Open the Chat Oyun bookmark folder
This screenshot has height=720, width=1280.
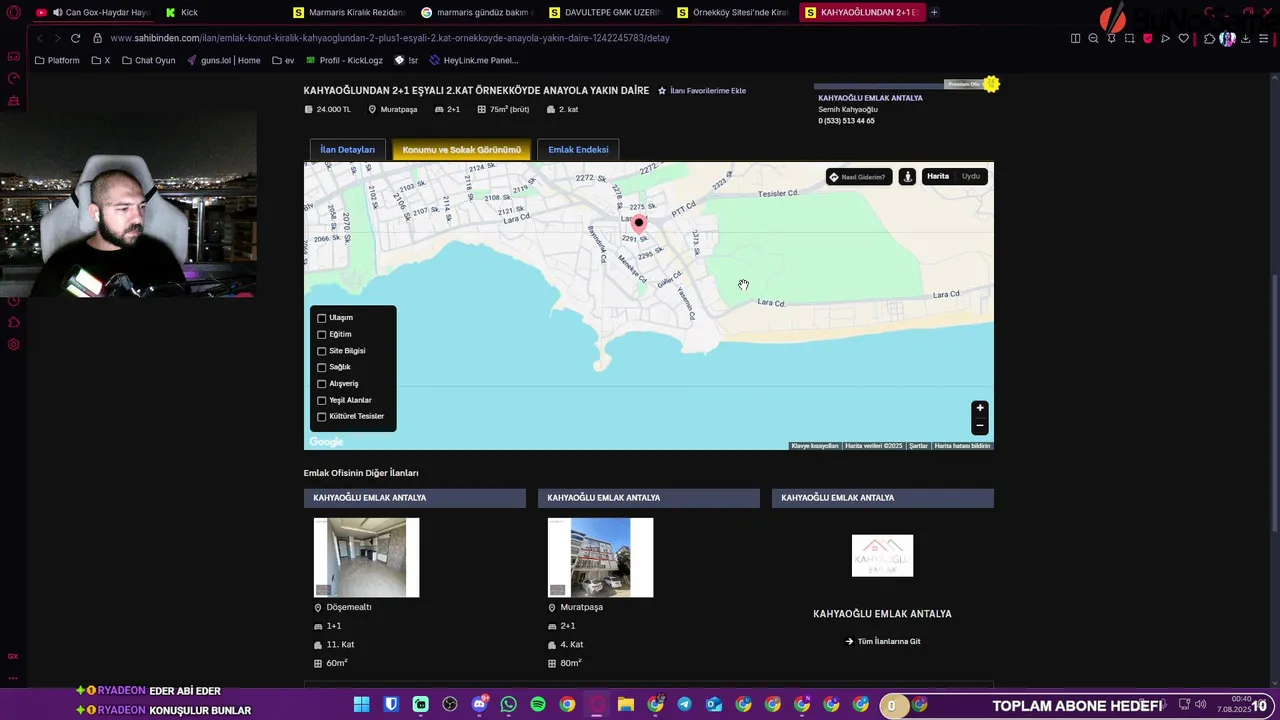click(x=148, y=60)
